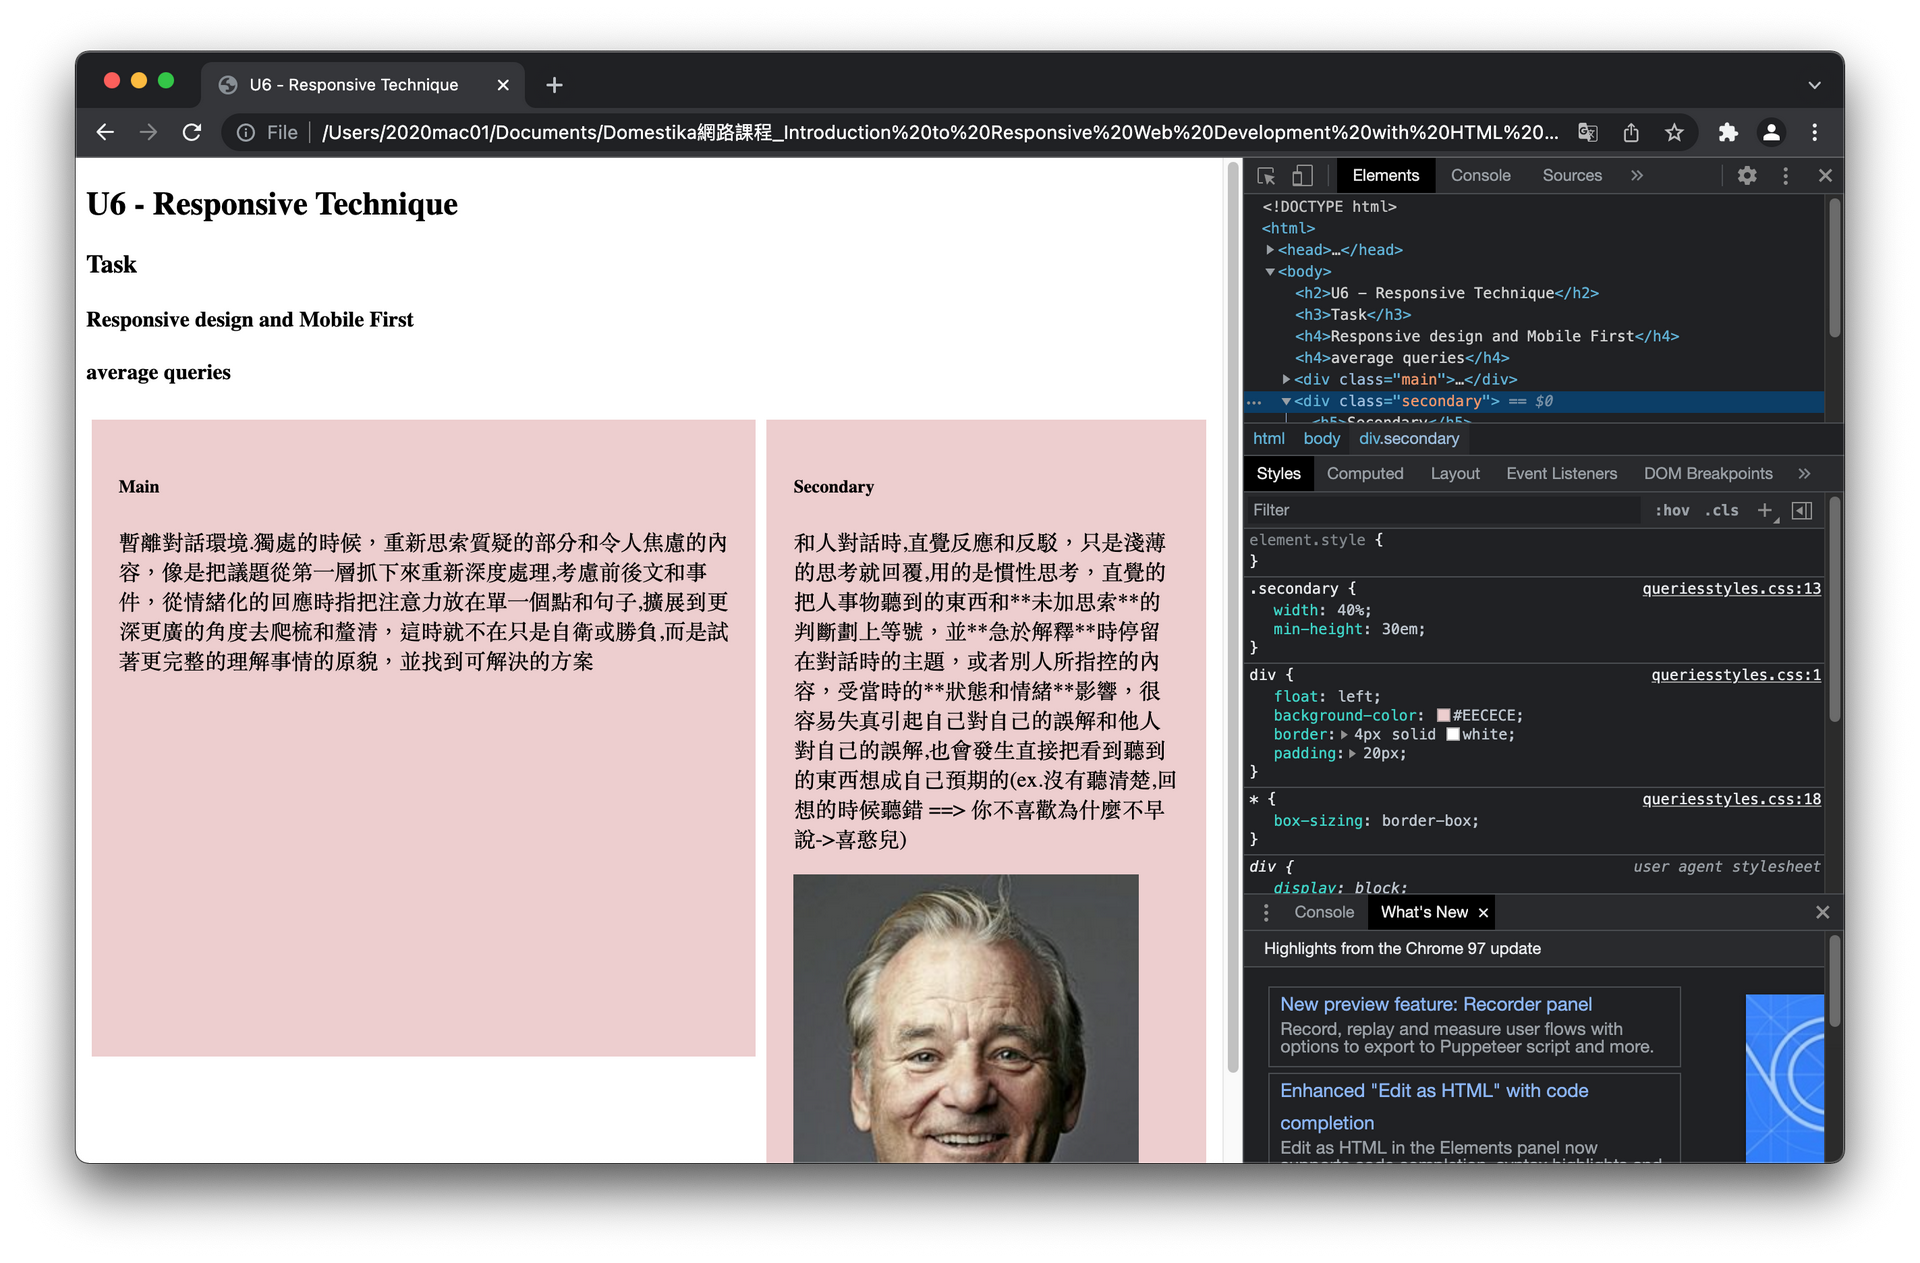Click the styles Filter input field
This screenshot has height=1263, width=1920.
point(1440,510)
